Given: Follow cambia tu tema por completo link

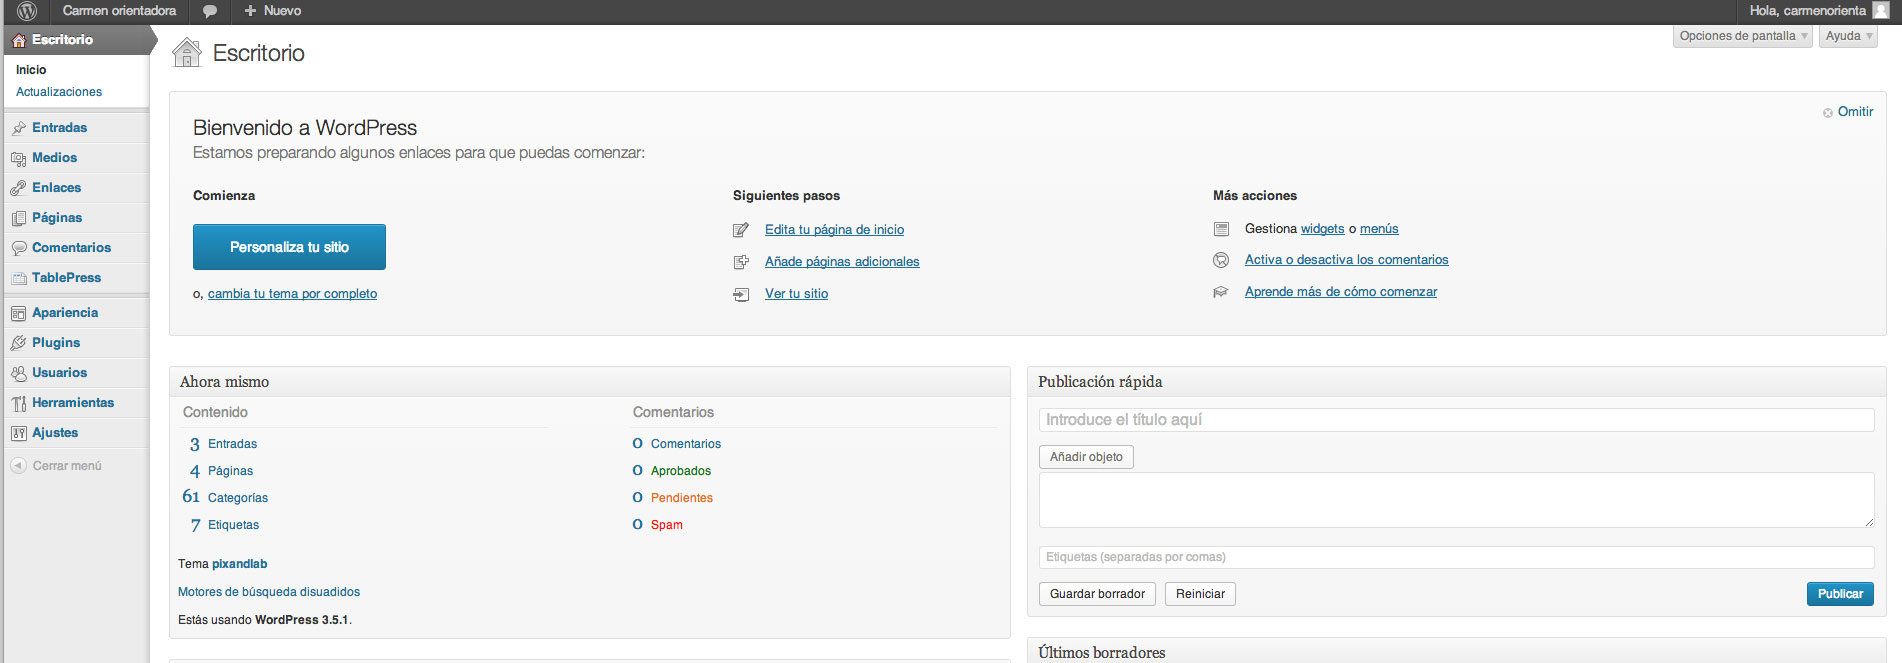Looking at the screenshot, I should pyautogui.click(x=292, y=294).
